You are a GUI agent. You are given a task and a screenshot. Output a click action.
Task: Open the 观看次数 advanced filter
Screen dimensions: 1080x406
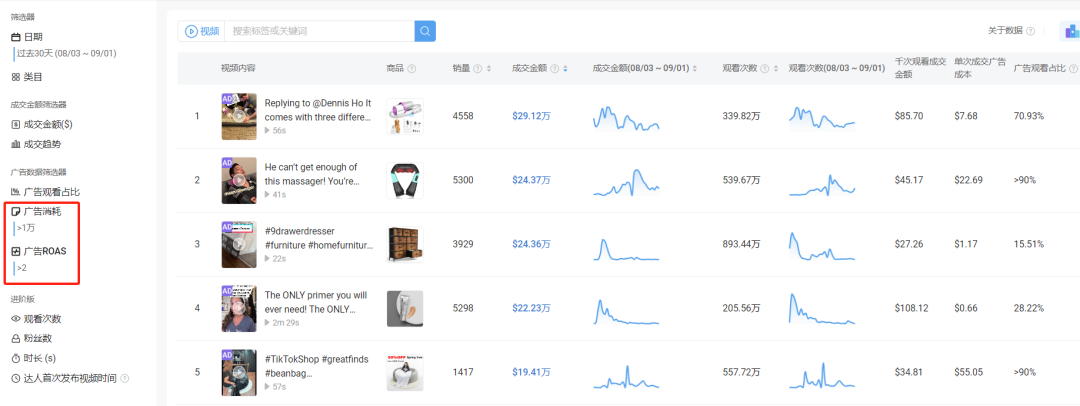pyautogui.click(x=37, y=318)
